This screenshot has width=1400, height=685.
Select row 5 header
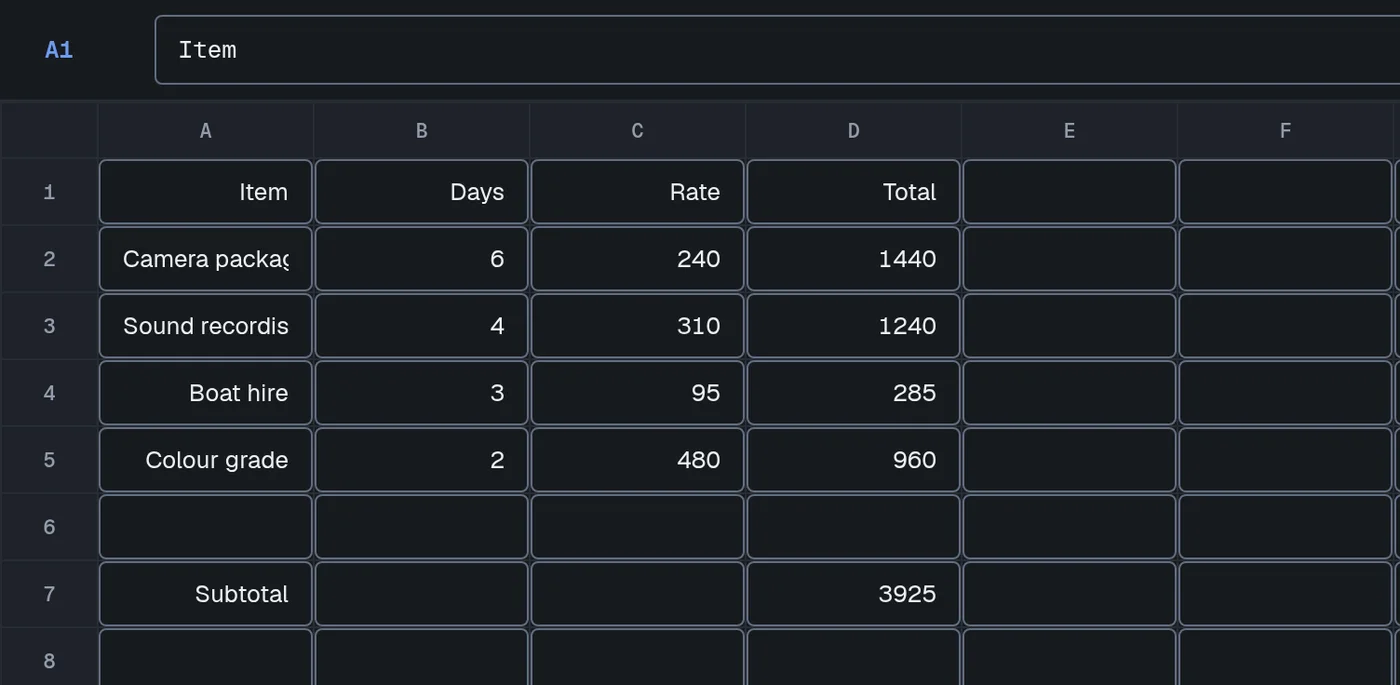49,460
